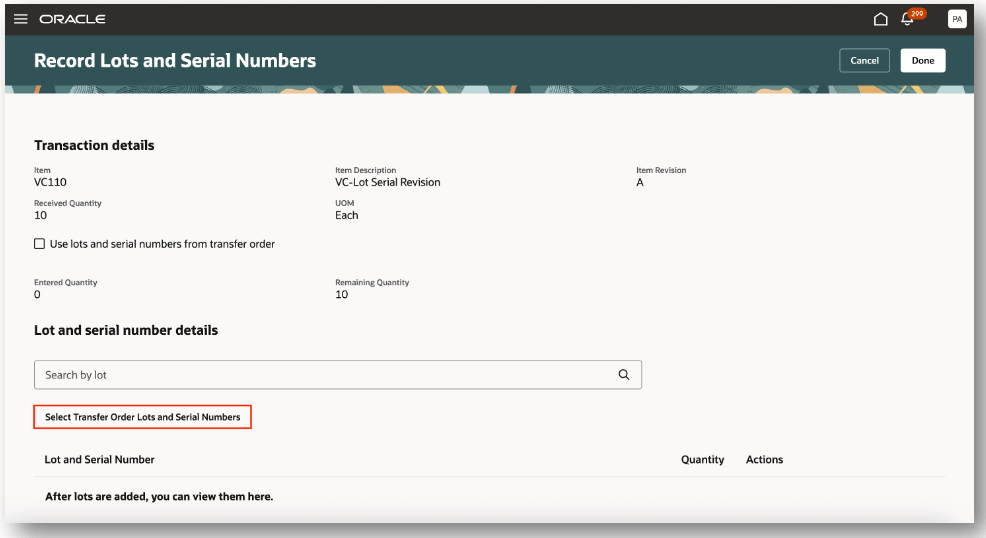Click the Actions column header
This screenshot has width=986, height=538.
coord(764,459)
